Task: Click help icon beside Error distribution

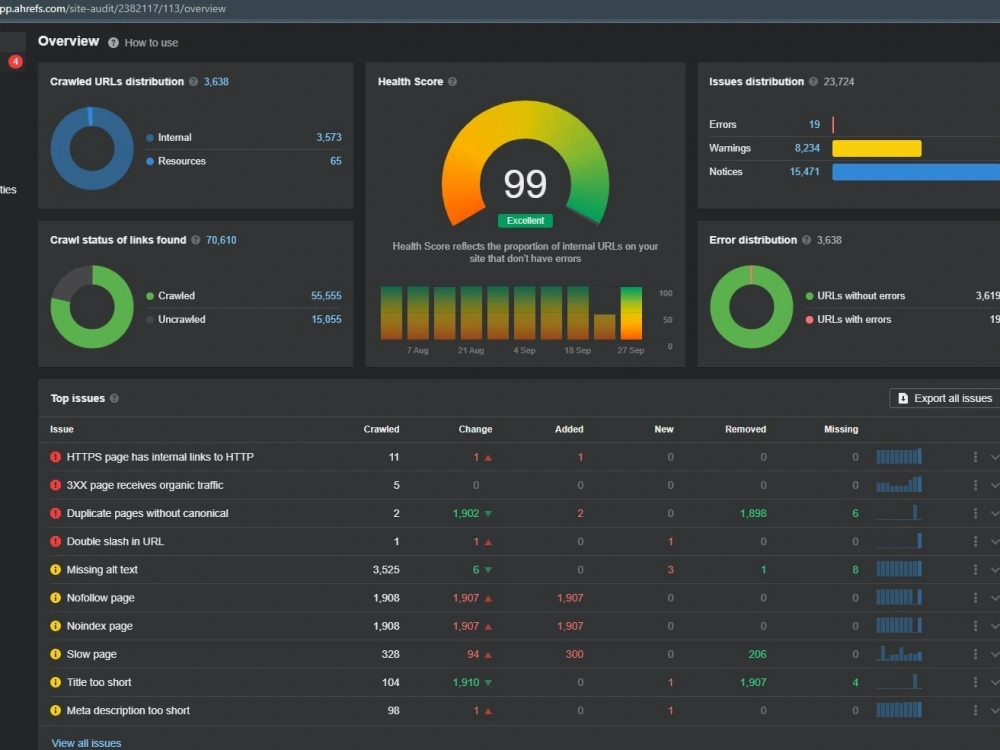Action: [806, 240]
